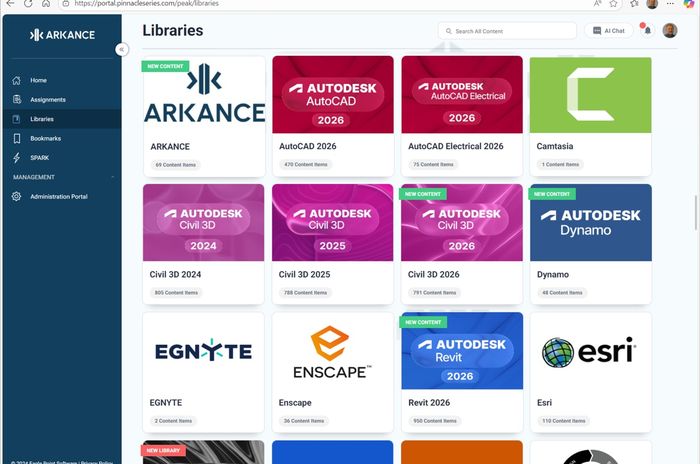Click the Revit 2026 title text

click(x=429, y=403)
